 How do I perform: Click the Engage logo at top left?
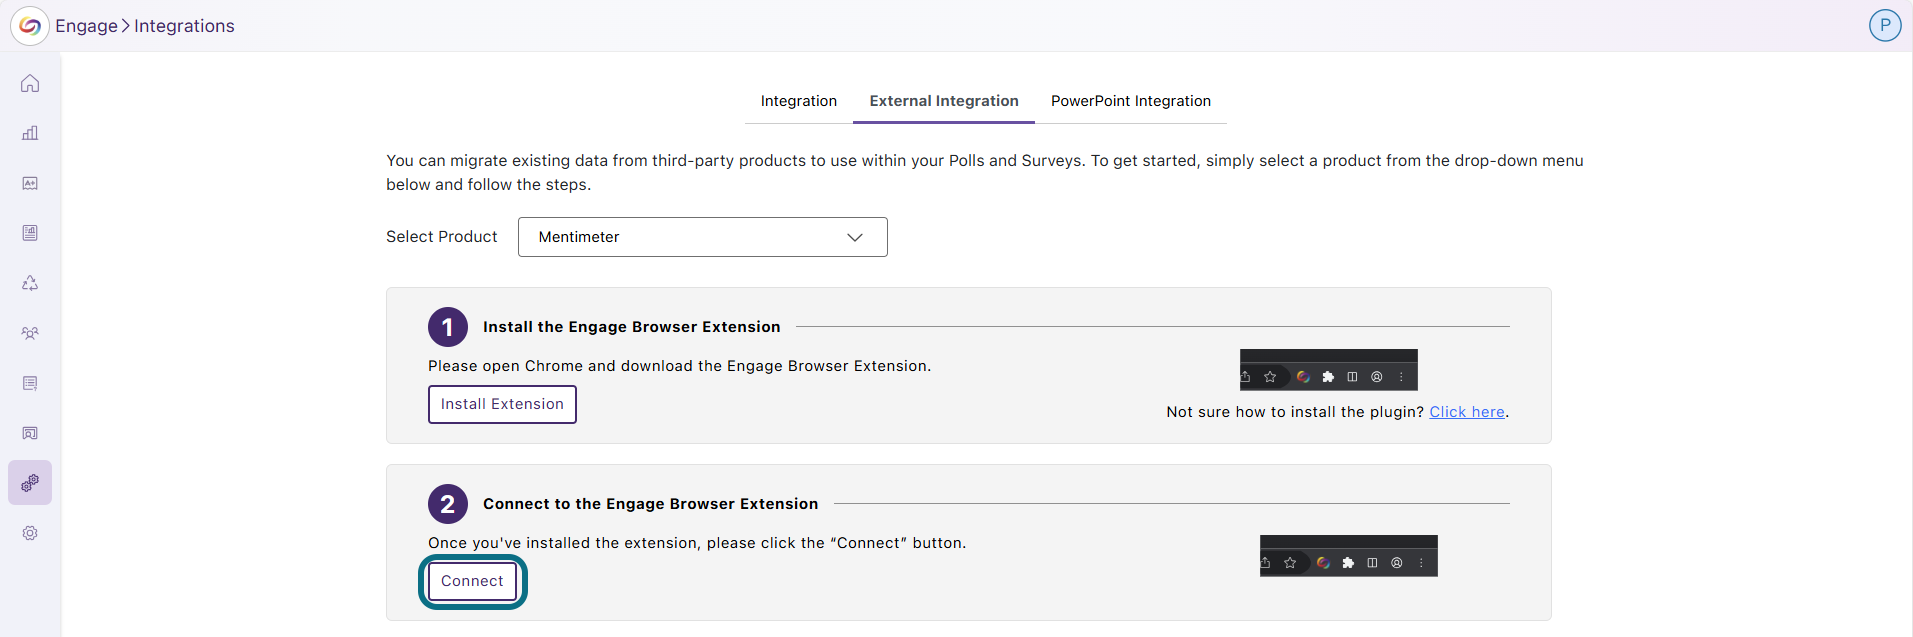(30, 26)
